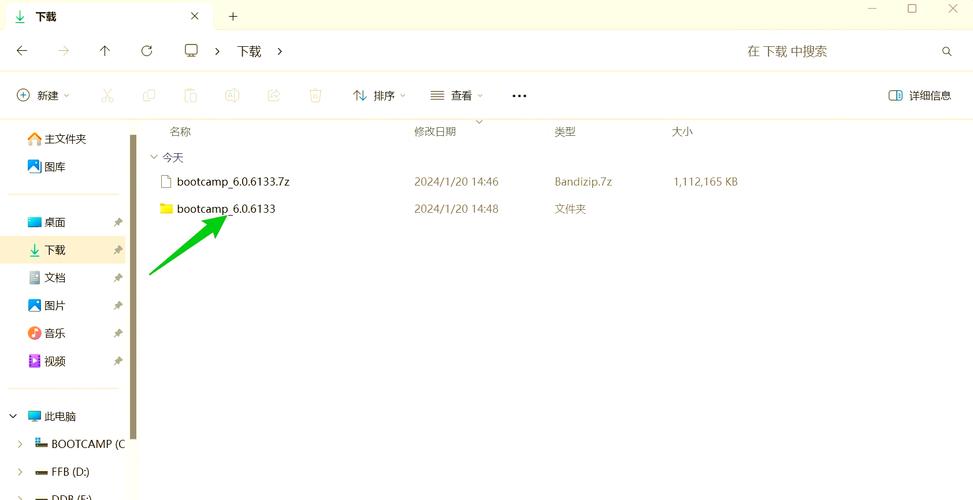The height and width of the screenshot is (500, 973).
Task: Click the Delete trash icon
Action: (315, 96)
